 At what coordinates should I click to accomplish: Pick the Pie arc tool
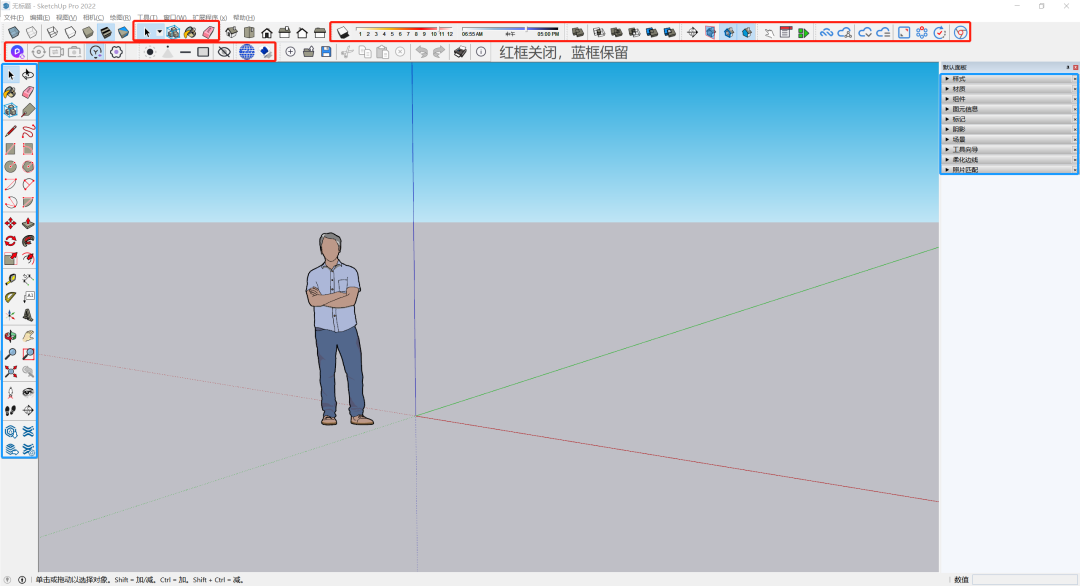28,202
